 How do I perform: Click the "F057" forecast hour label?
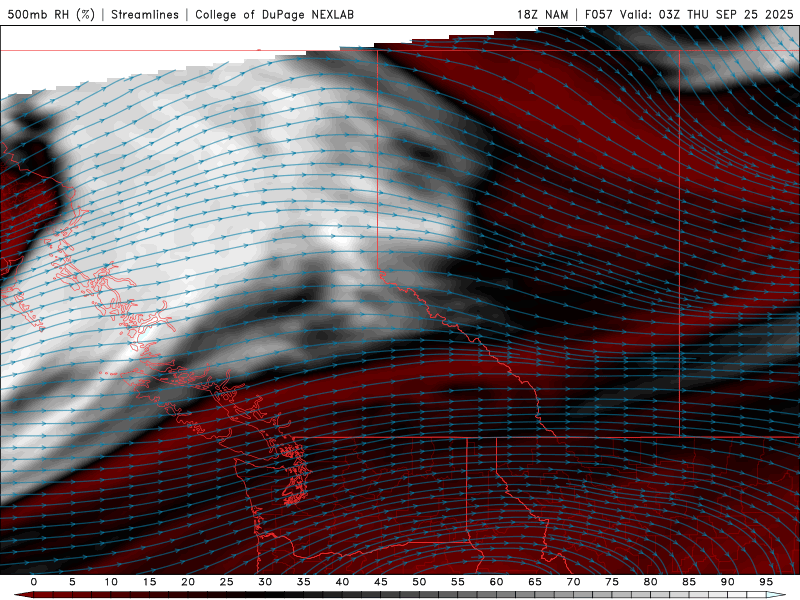tap(598, 14)
